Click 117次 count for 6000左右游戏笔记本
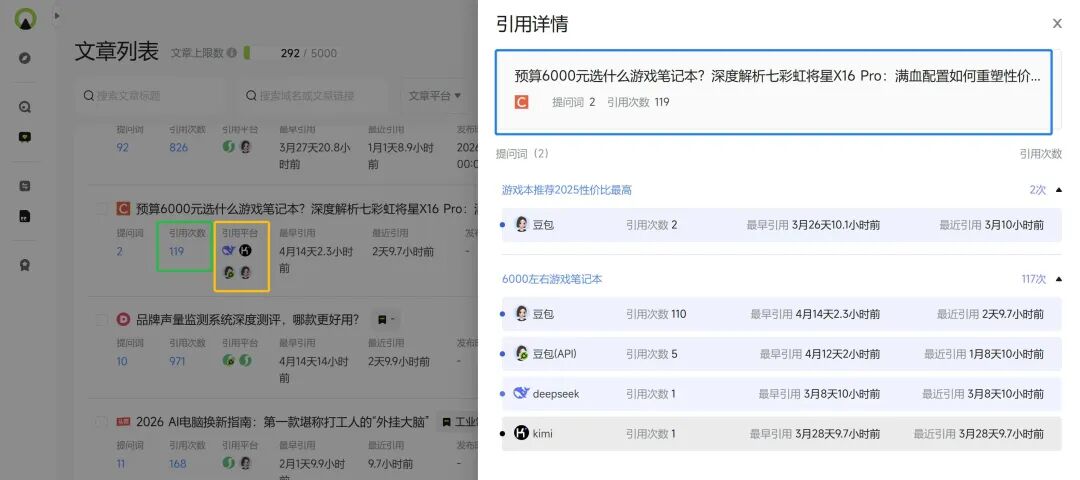Image resolution: width=1080 pixels, height=480 pixels. [1033, 279]
